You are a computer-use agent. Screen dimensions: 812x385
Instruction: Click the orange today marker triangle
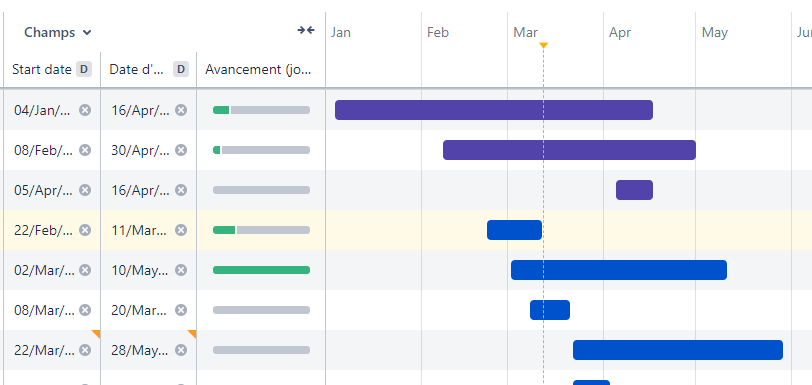pyautogui.click(x=543, y=46)
